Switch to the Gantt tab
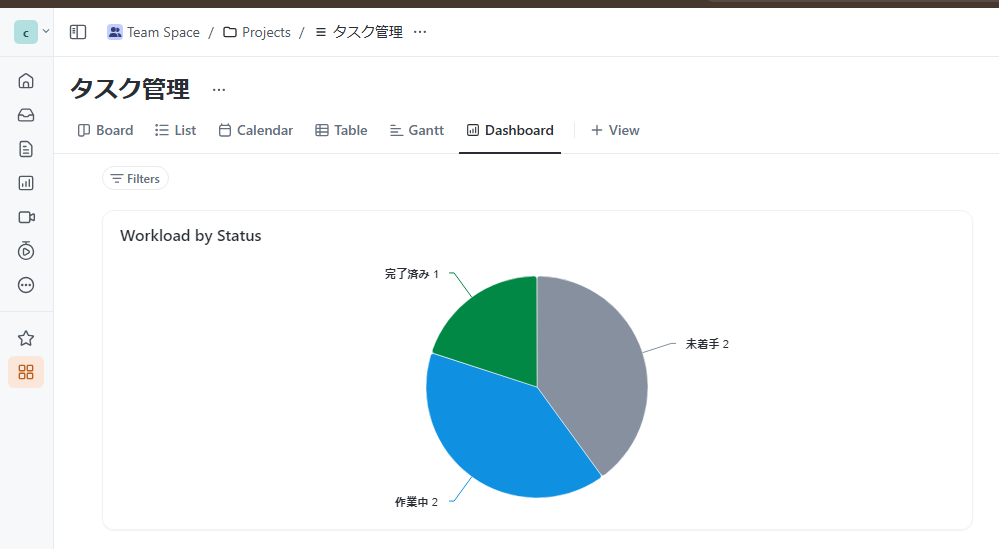The height and width of the screenshot is (549, 999). click(417, 130)
